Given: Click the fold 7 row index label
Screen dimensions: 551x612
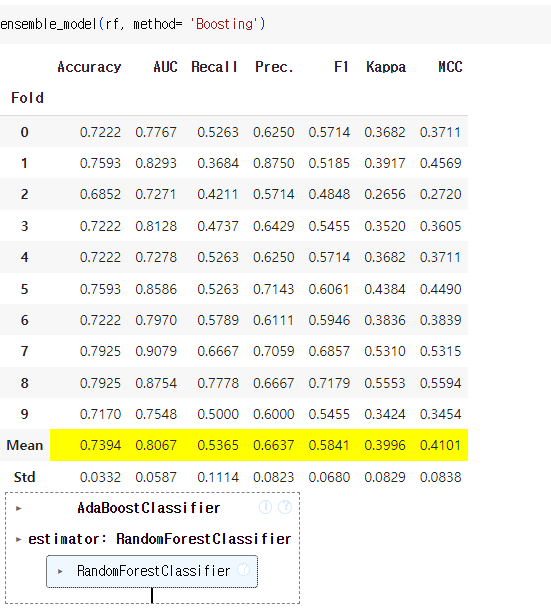Looking at the screenshot, I should click(25, 351).
